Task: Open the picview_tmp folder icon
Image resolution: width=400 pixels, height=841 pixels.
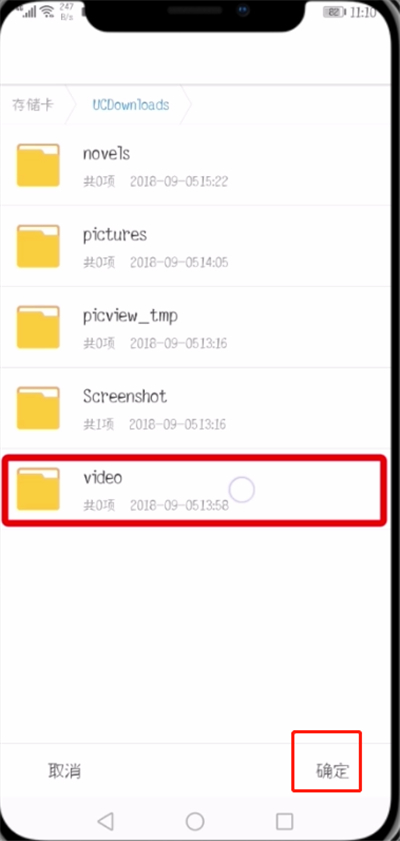Action: pyautogui.click(x=38, y=327)
